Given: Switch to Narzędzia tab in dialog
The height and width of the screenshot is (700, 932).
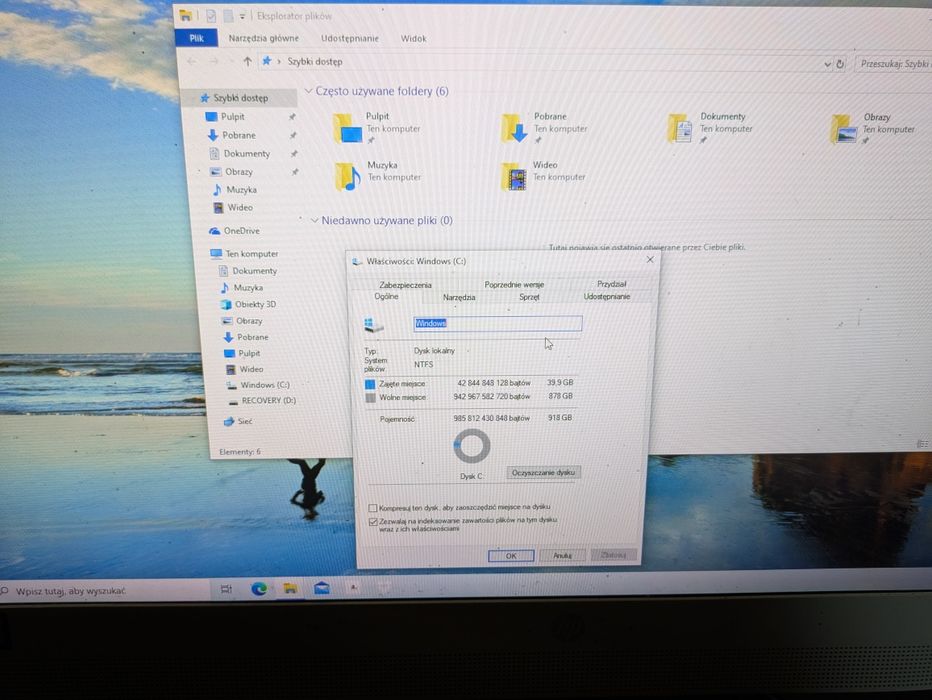Looking at the screenshot, I should pos(459,297).
